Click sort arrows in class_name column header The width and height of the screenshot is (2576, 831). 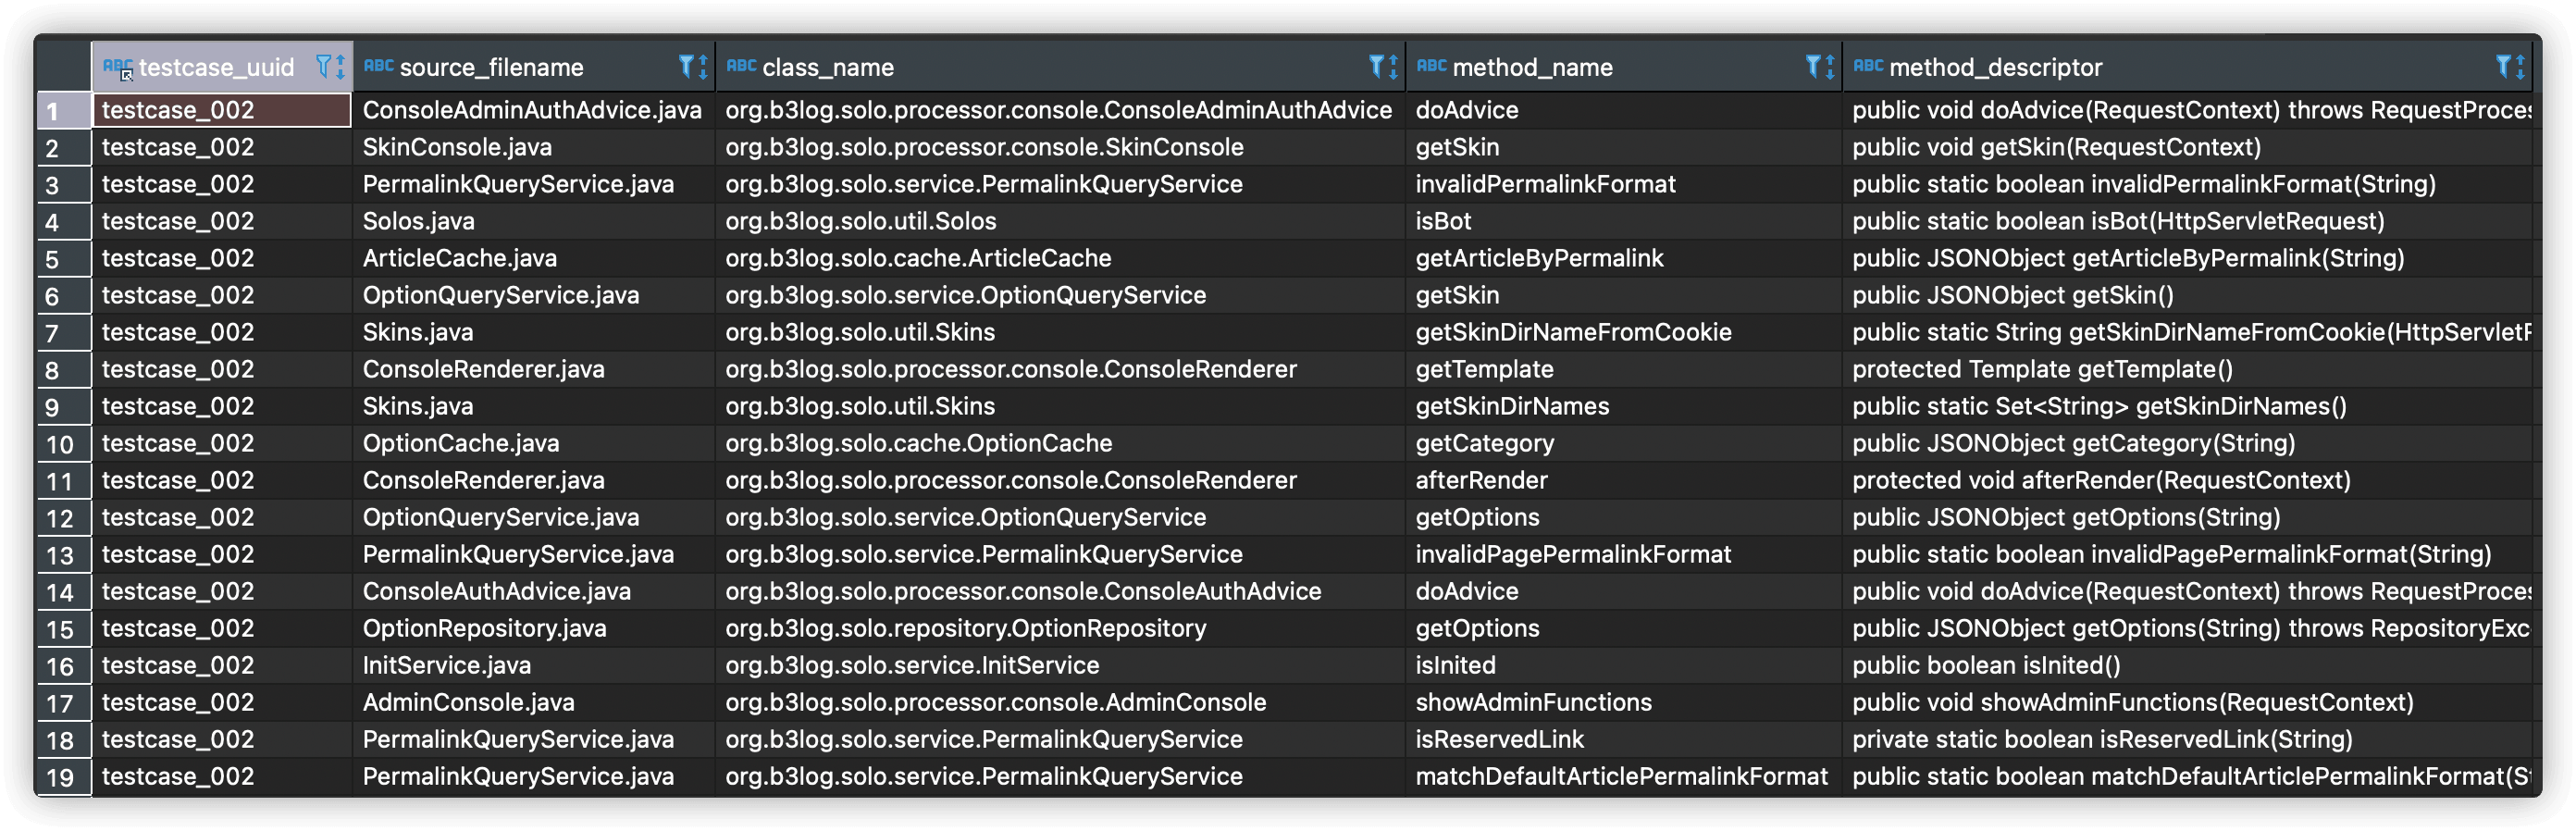click(1393, 67)
